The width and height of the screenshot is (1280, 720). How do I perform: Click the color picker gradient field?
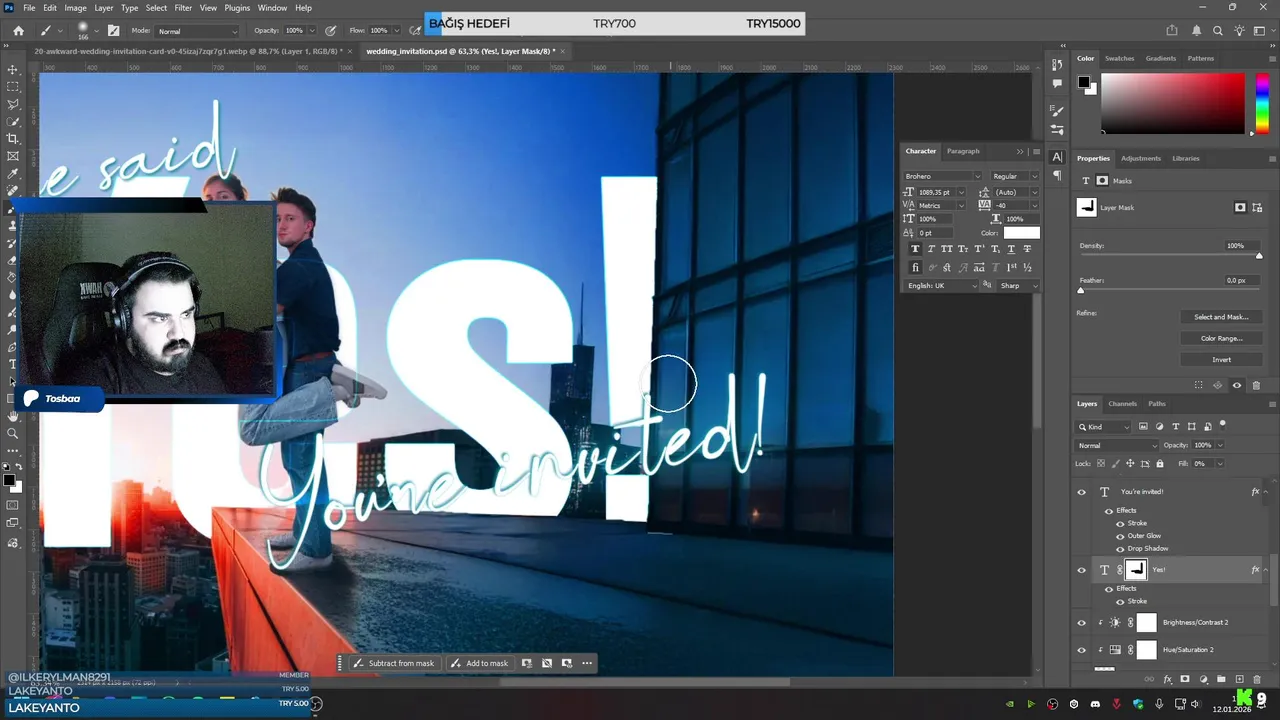point(1171,102)
